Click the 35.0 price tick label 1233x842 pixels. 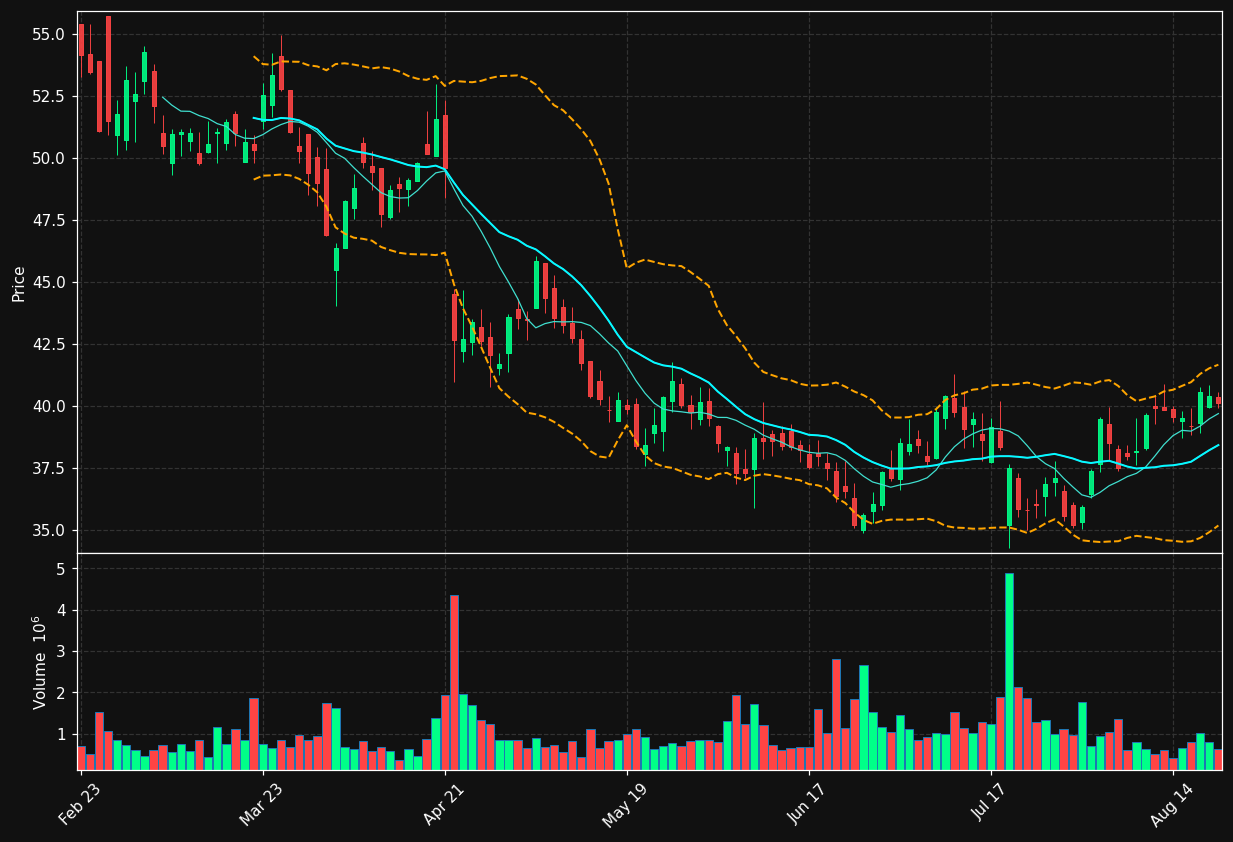pyautogui.click(x=49, y=530)
